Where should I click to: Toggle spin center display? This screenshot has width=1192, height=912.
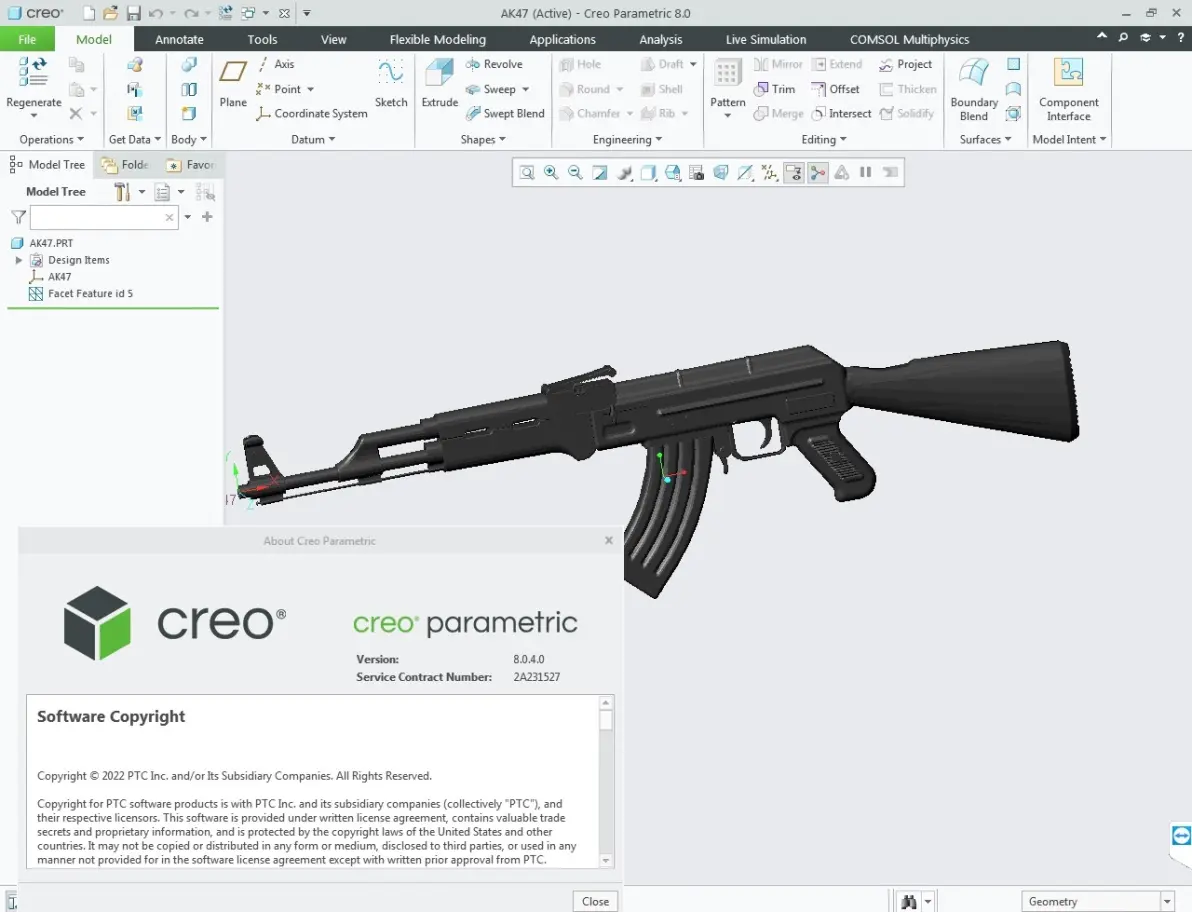point(818,173)
